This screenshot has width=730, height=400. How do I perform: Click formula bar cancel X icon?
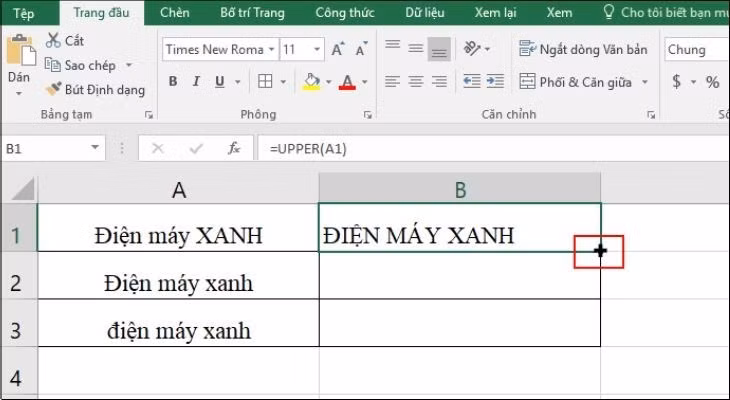(158, 149)
